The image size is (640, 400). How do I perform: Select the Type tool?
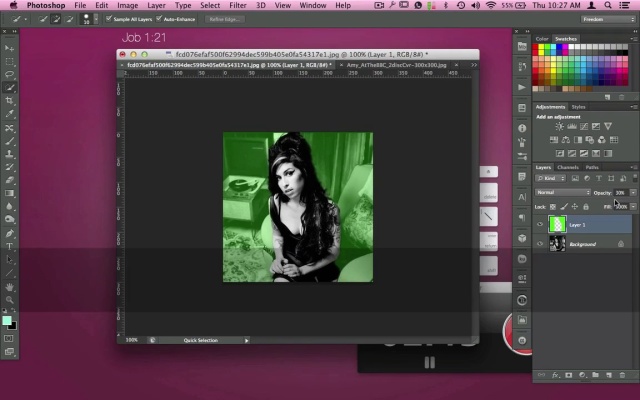tap(10, 246)
